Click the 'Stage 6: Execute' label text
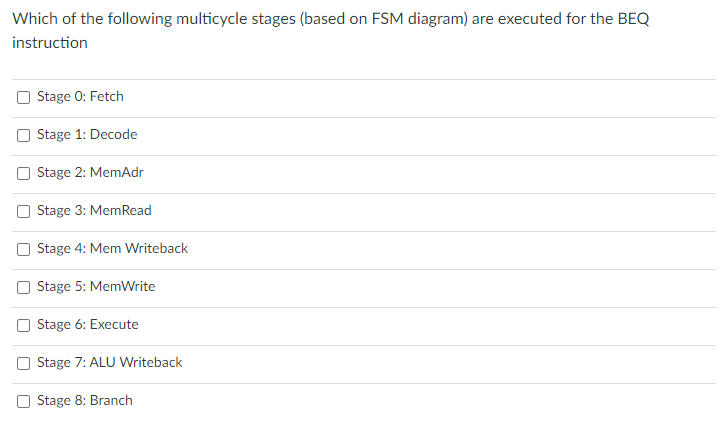The image size is (728, 426). (x=88, y=325)
